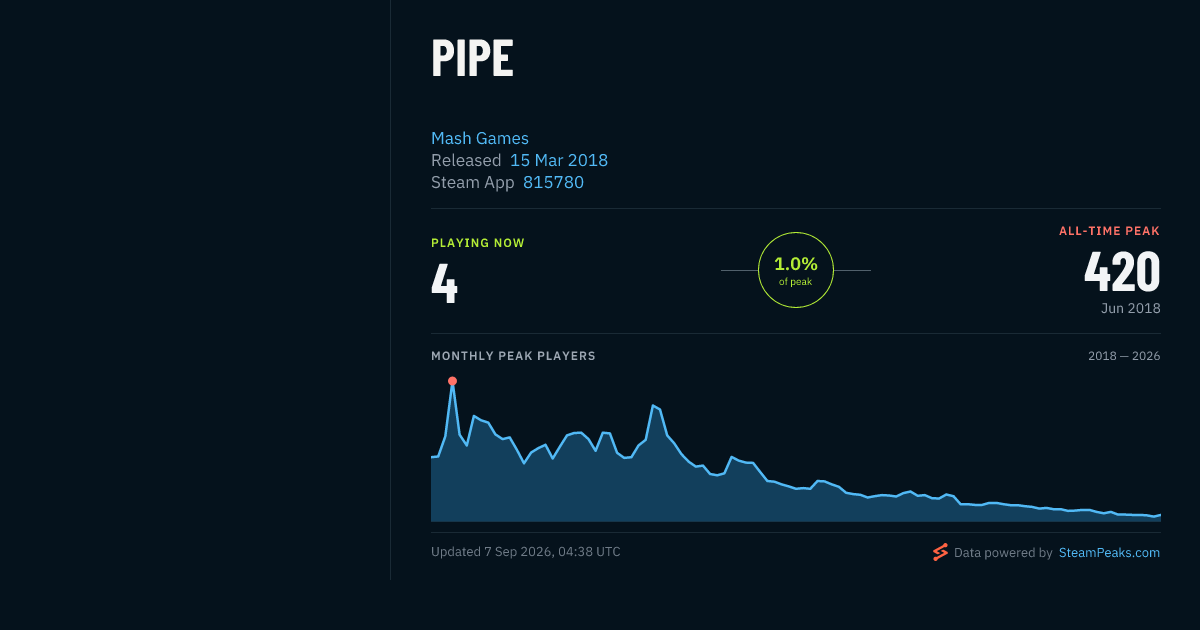Click the PIPE game title

coord(472,59)
